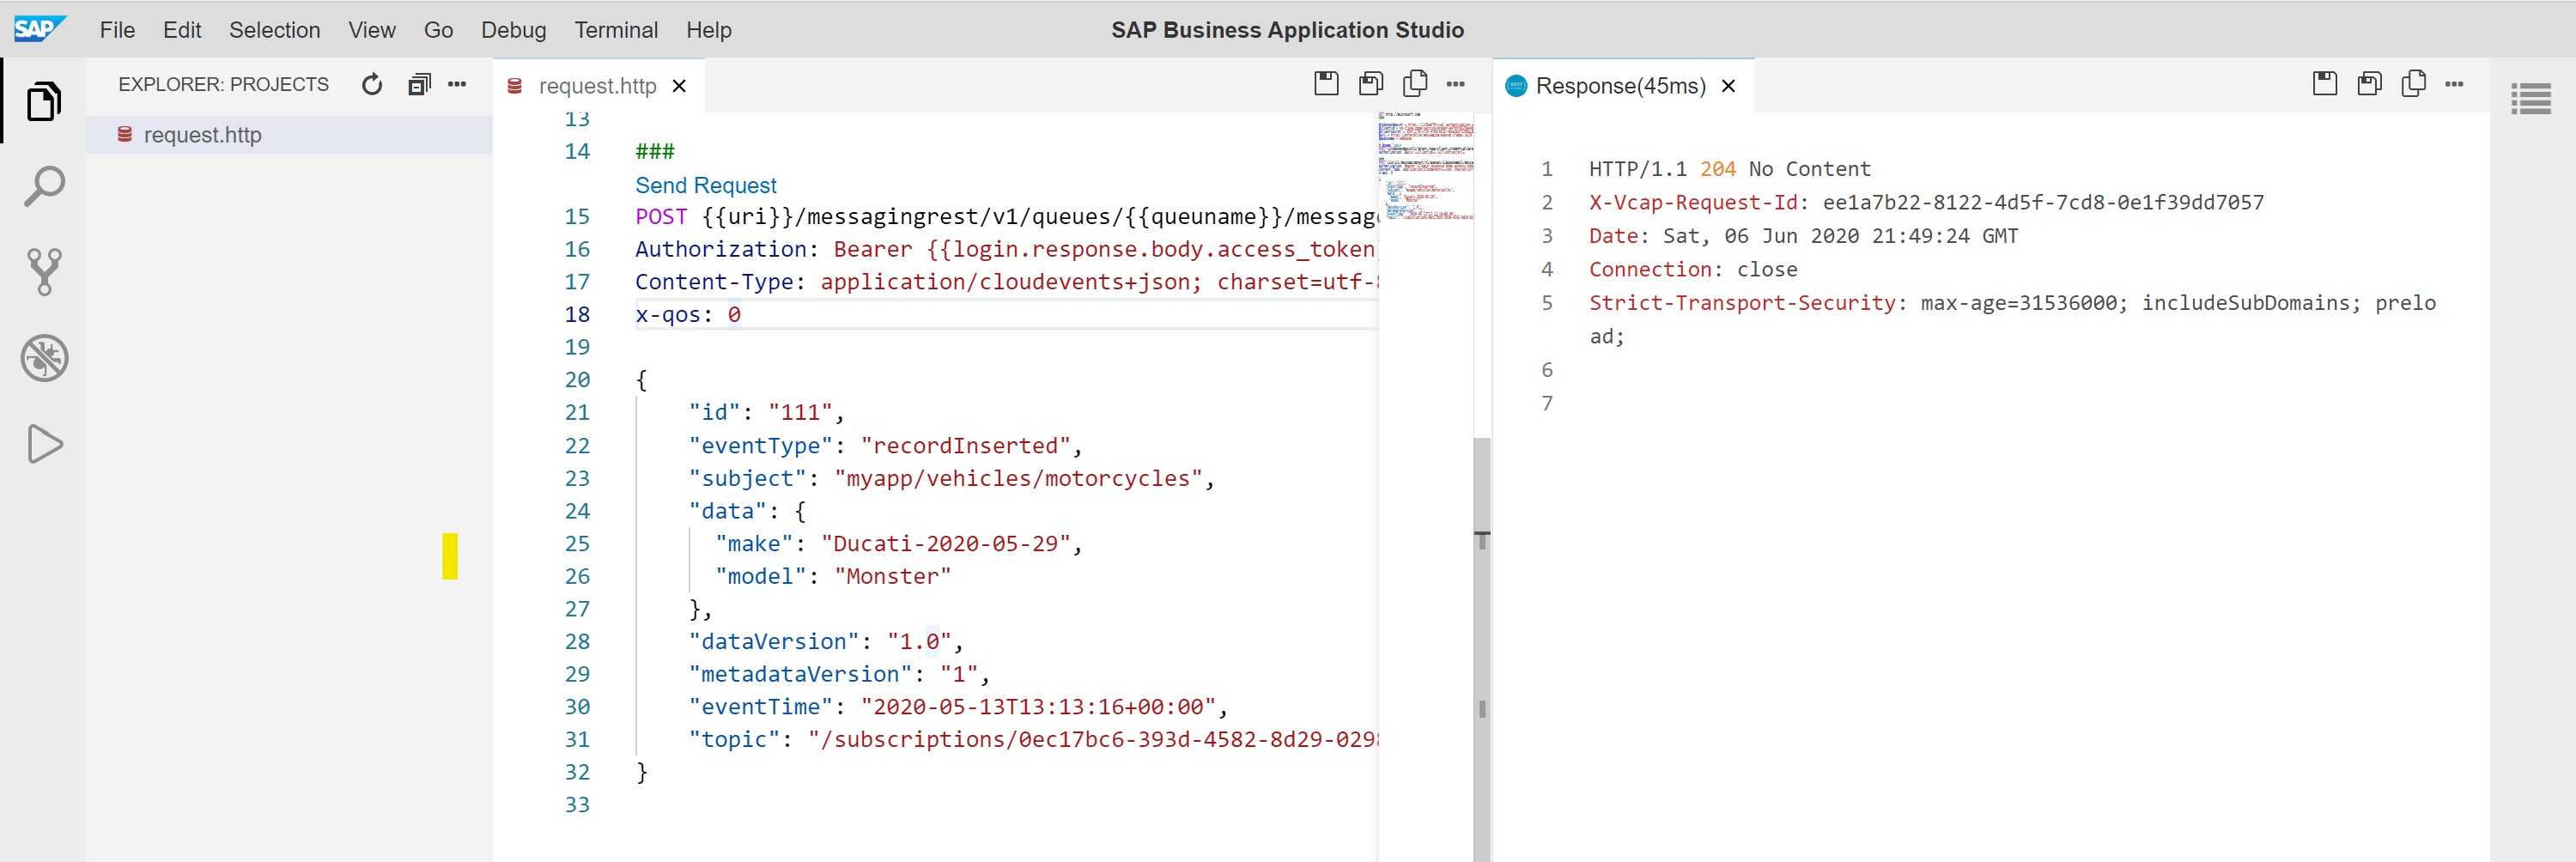Click the "dataVersion" JSON line
The width and height of the screenshot is (2576, 862).
825,641
